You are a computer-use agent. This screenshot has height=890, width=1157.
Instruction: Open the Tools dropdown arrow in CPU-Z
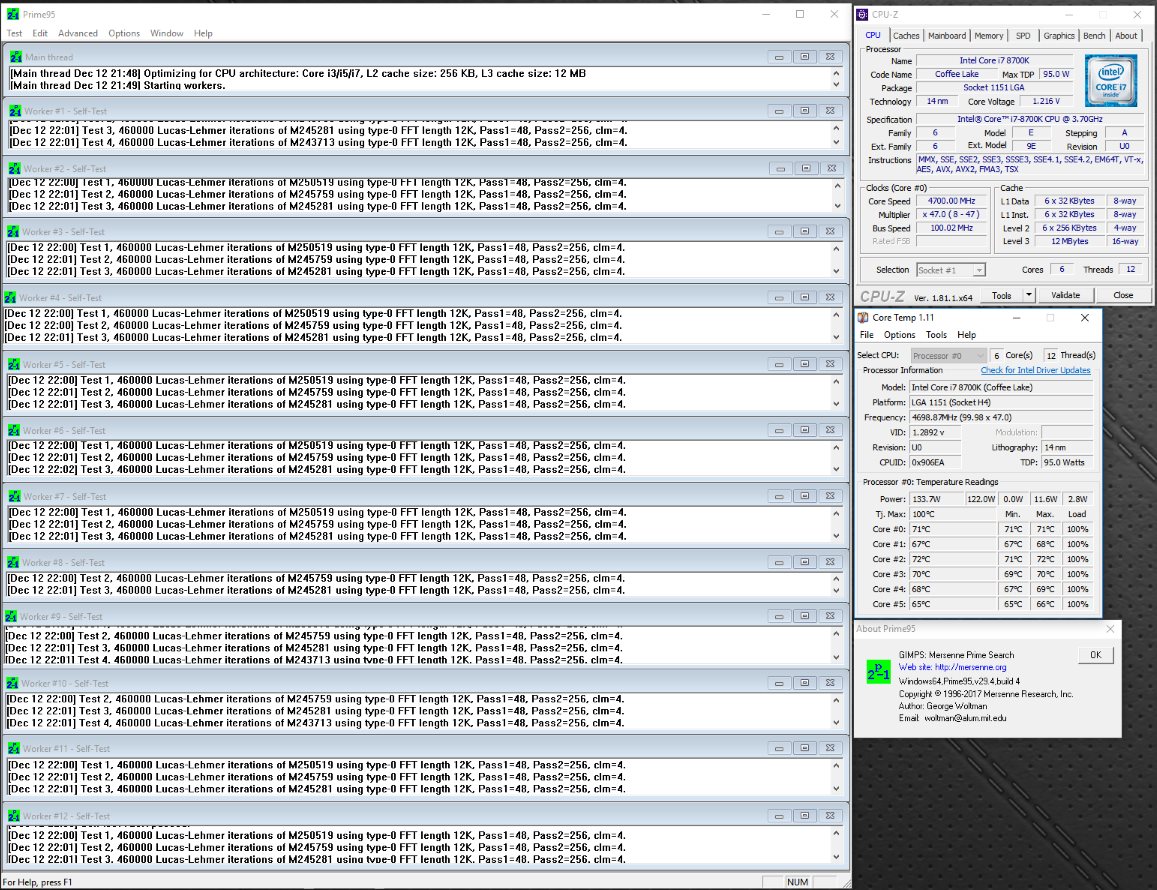1029,295
